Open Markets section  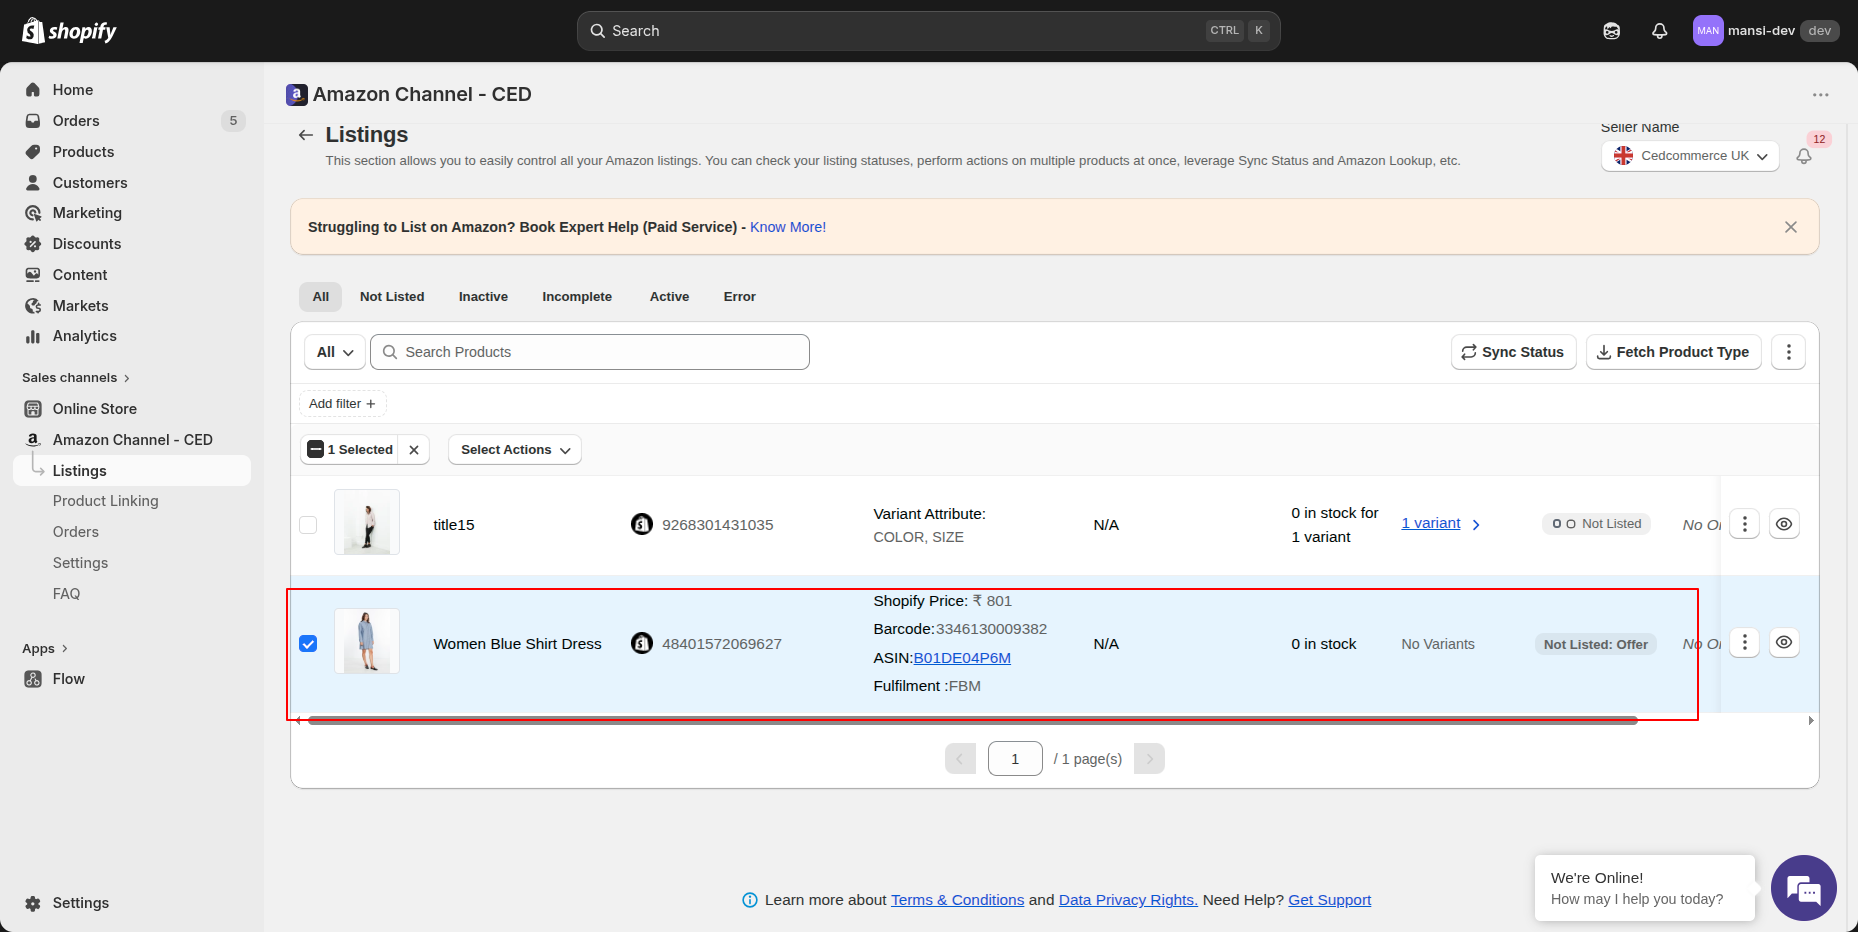[x=80, y=306]
